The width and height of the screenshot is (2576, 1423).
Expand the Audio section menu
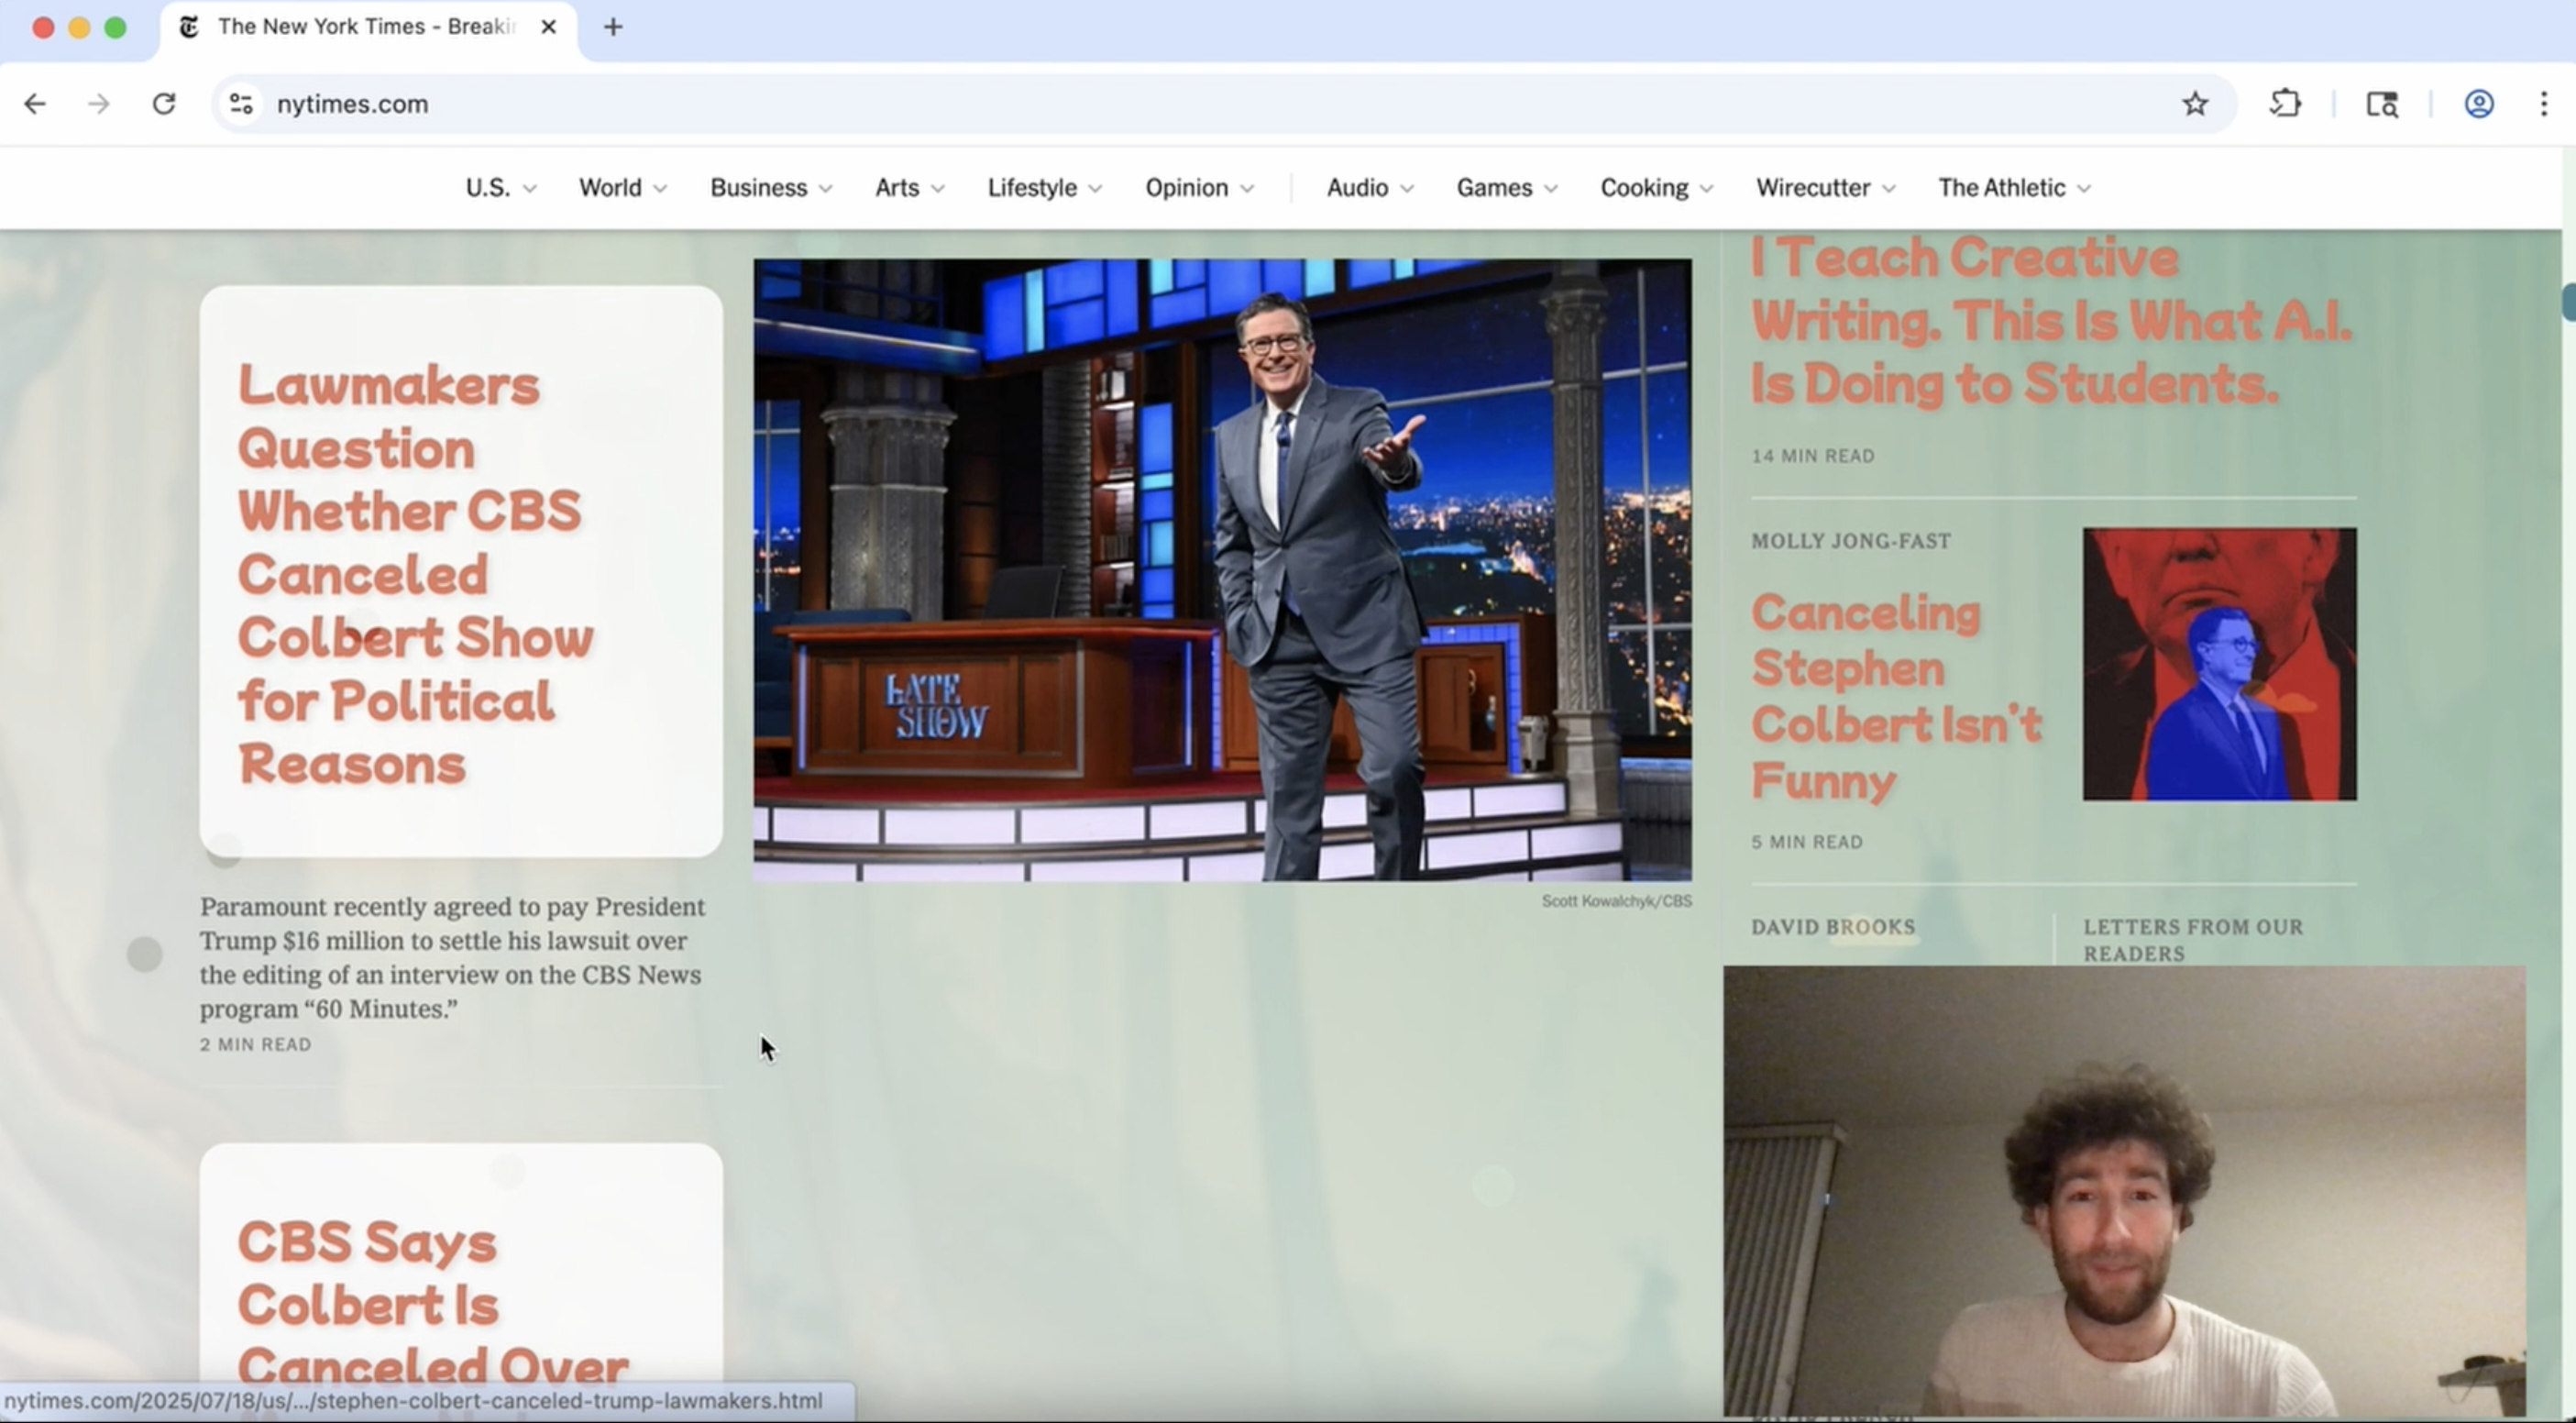1370,188
